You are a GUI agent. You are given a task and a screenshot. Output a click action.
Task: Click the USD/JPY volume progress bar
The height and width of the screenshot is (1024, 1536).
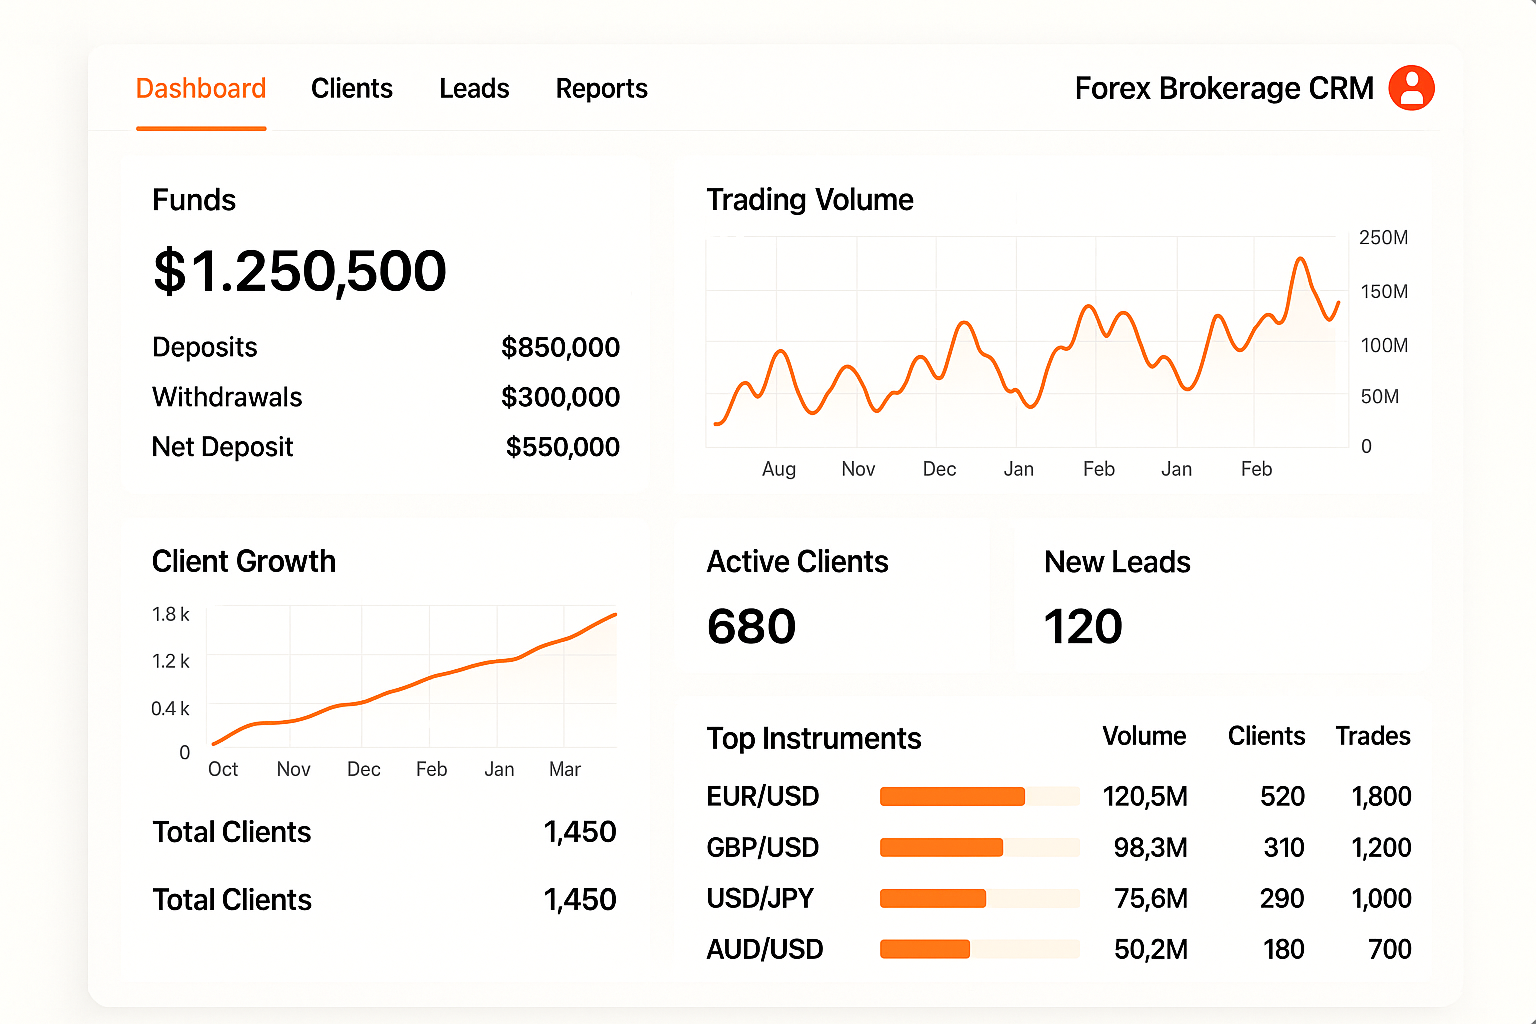pyautogui.click(x=978, y=898)
